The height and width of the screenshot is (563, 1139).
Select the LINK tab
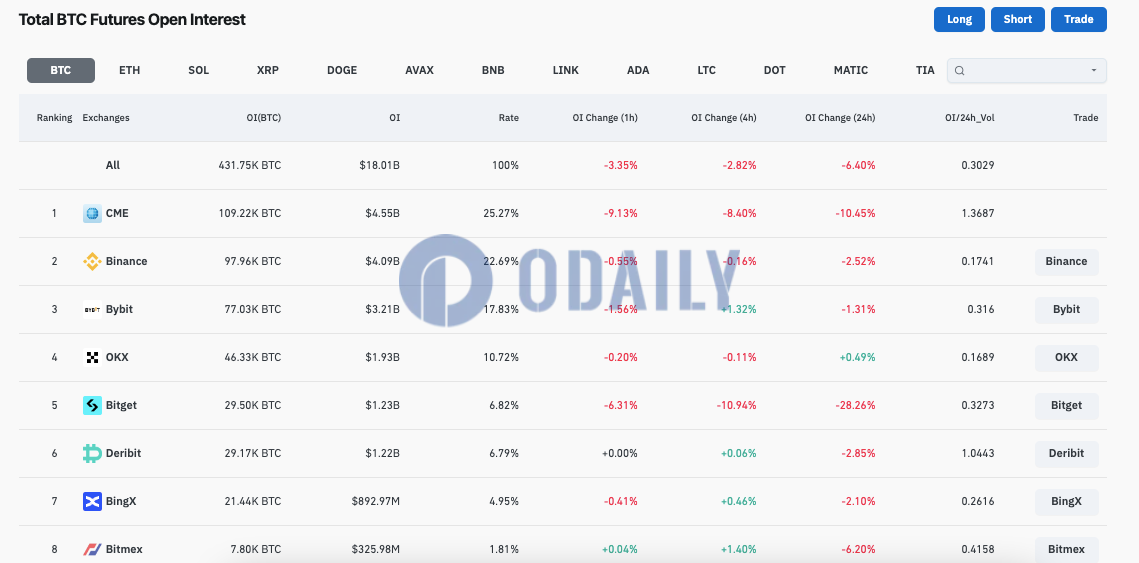(x=566, y=70)
